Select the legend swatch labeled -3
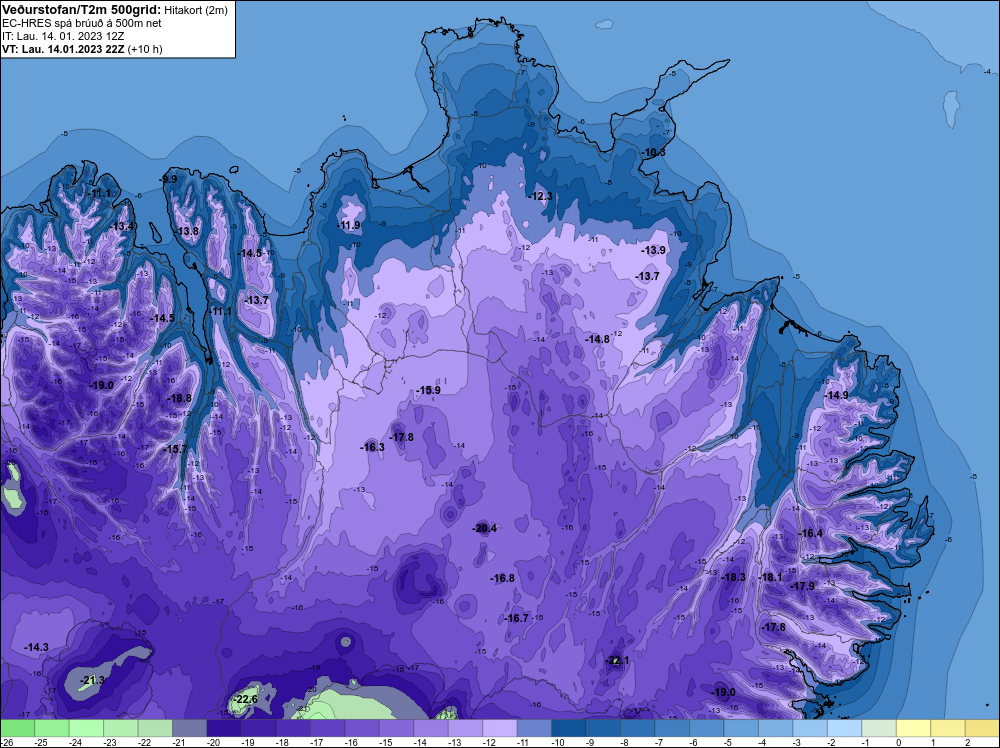This screenshot has height=748, width=1000. (810, 728)
